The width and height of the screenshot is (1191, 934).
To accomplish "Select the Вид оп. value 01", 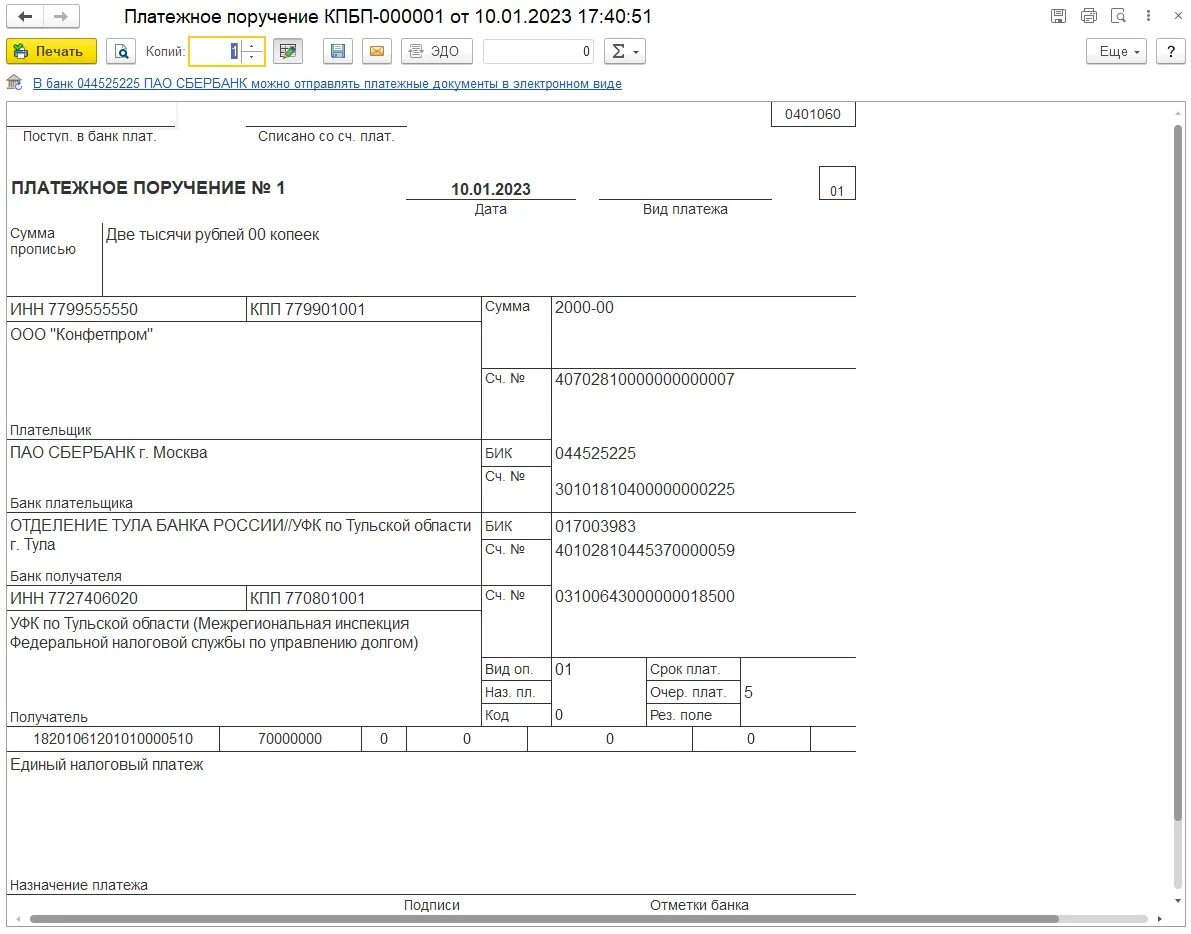I will point(564,670).
